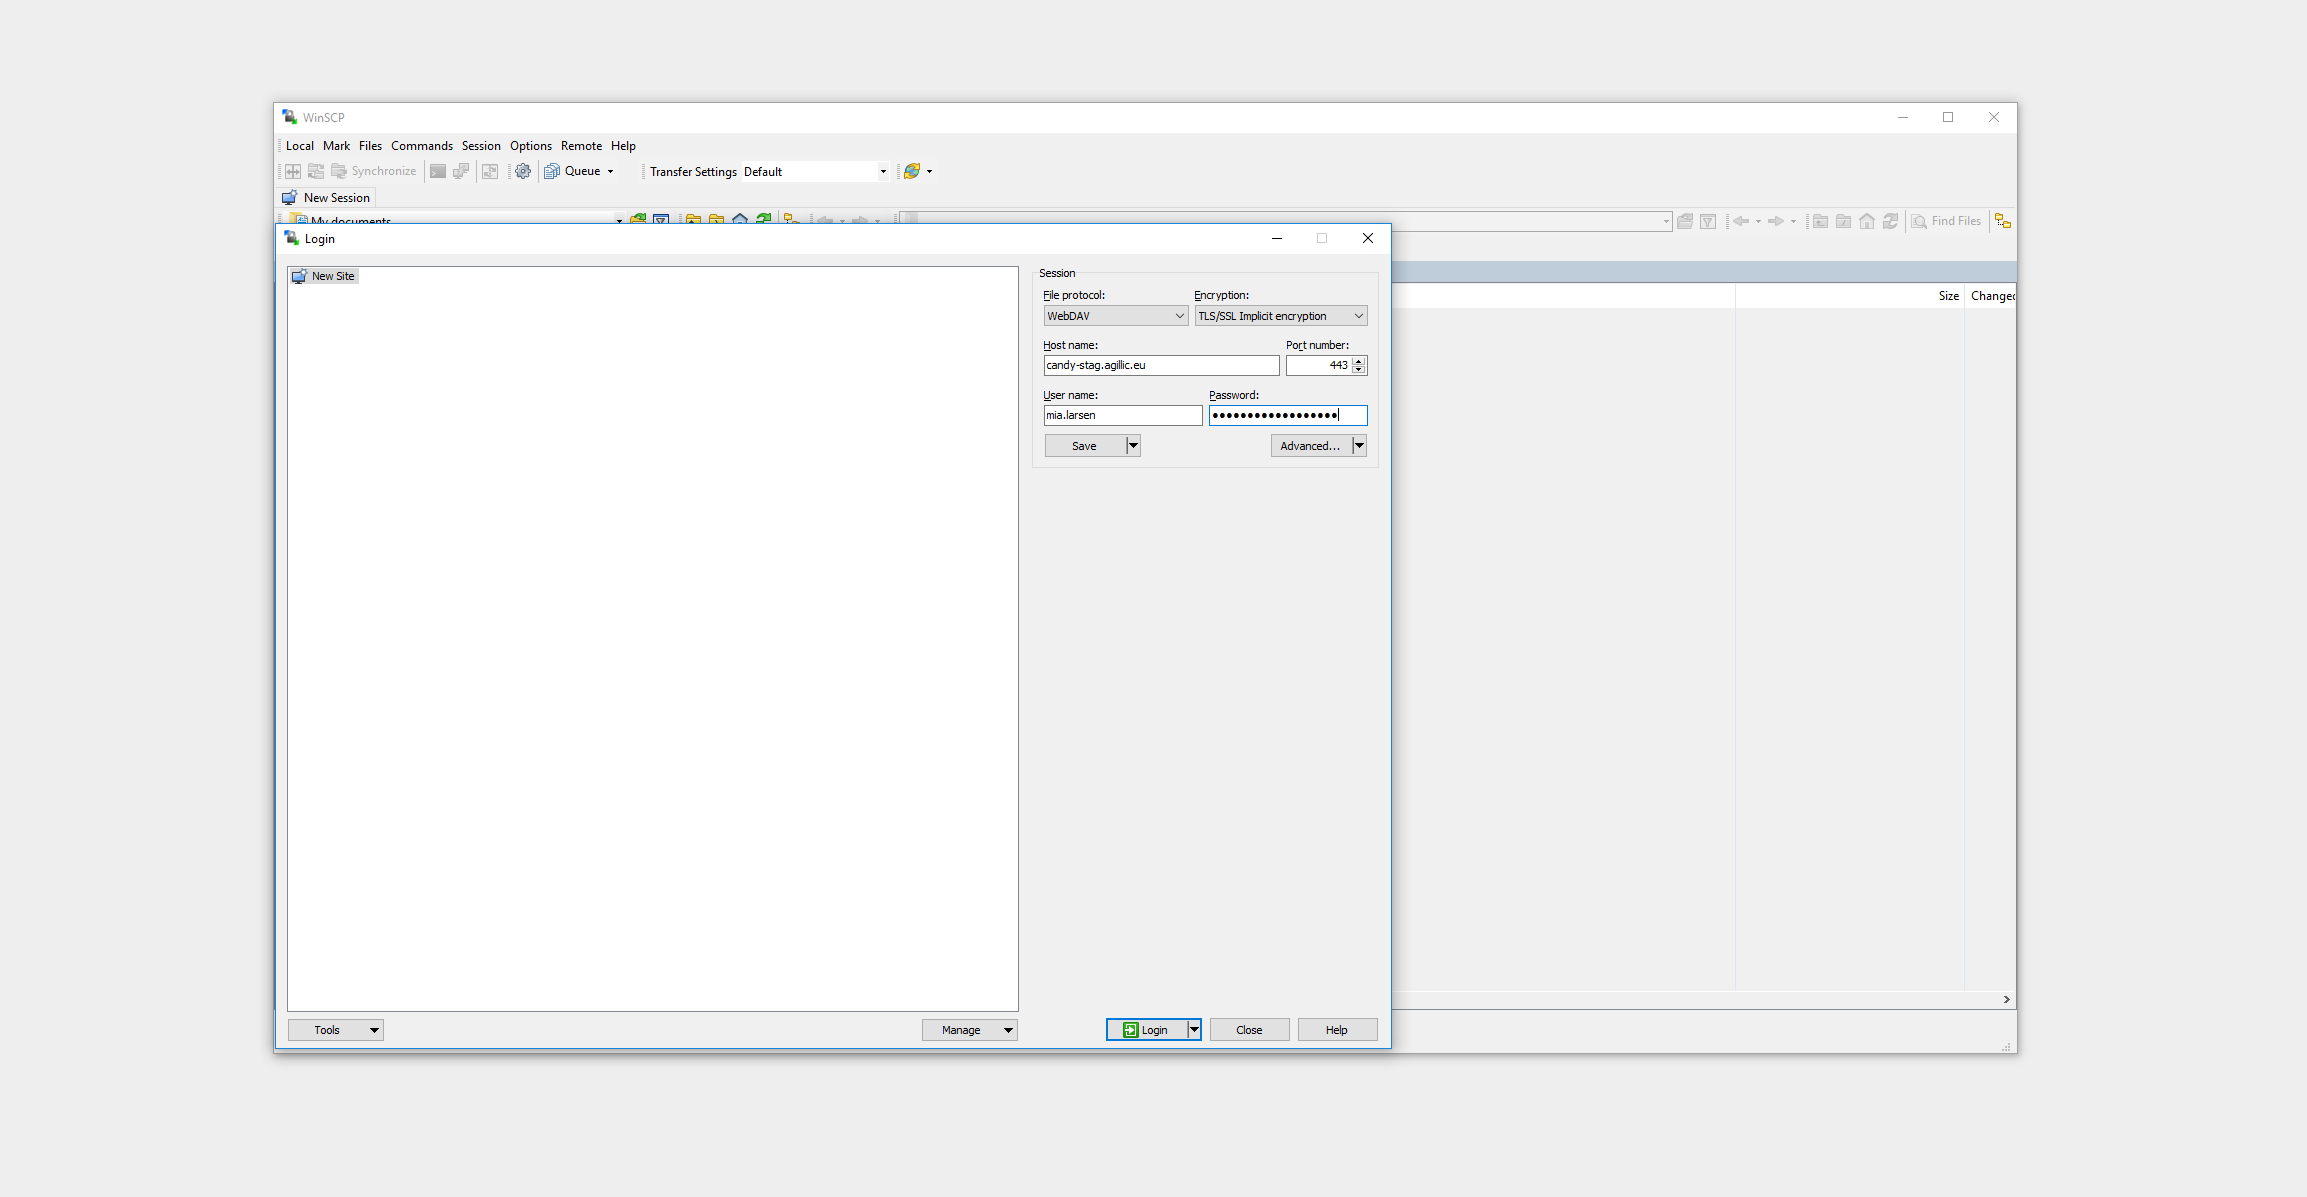Click the remote panel refresh icon

[1890, 221]
